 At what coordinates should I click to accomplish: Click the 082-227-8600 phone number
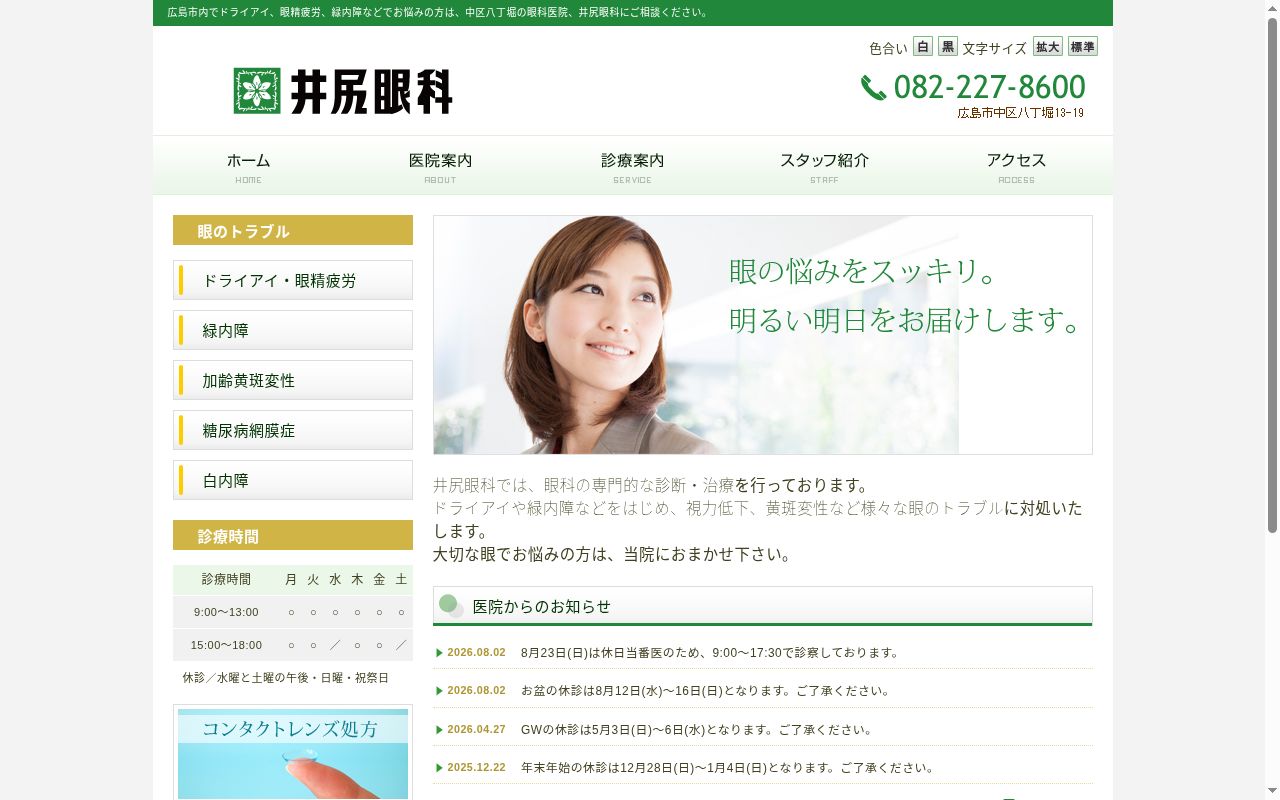(990, 87)
